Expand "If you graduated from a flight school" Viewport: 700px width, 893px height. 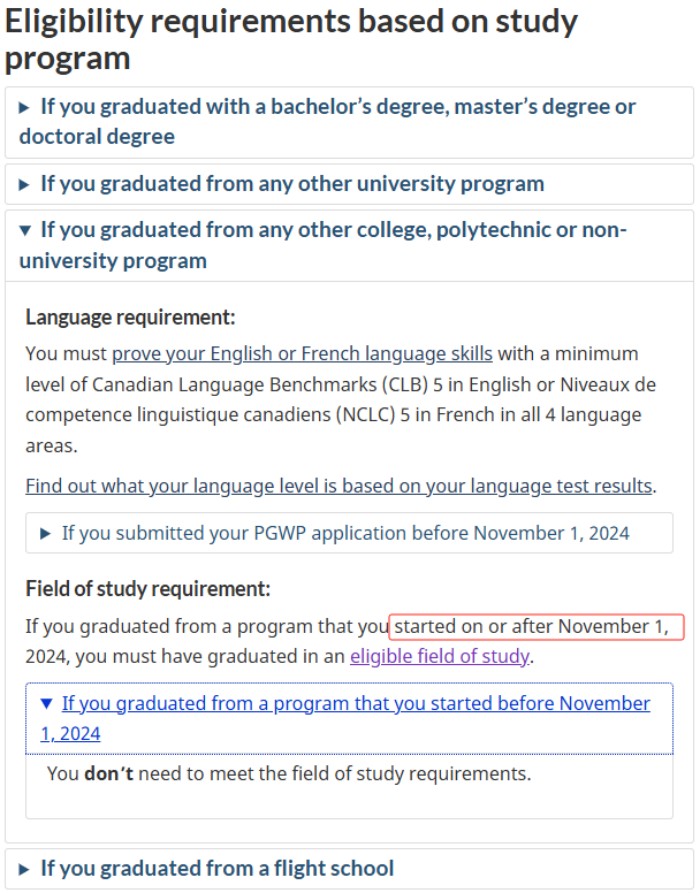coord(217,868)
